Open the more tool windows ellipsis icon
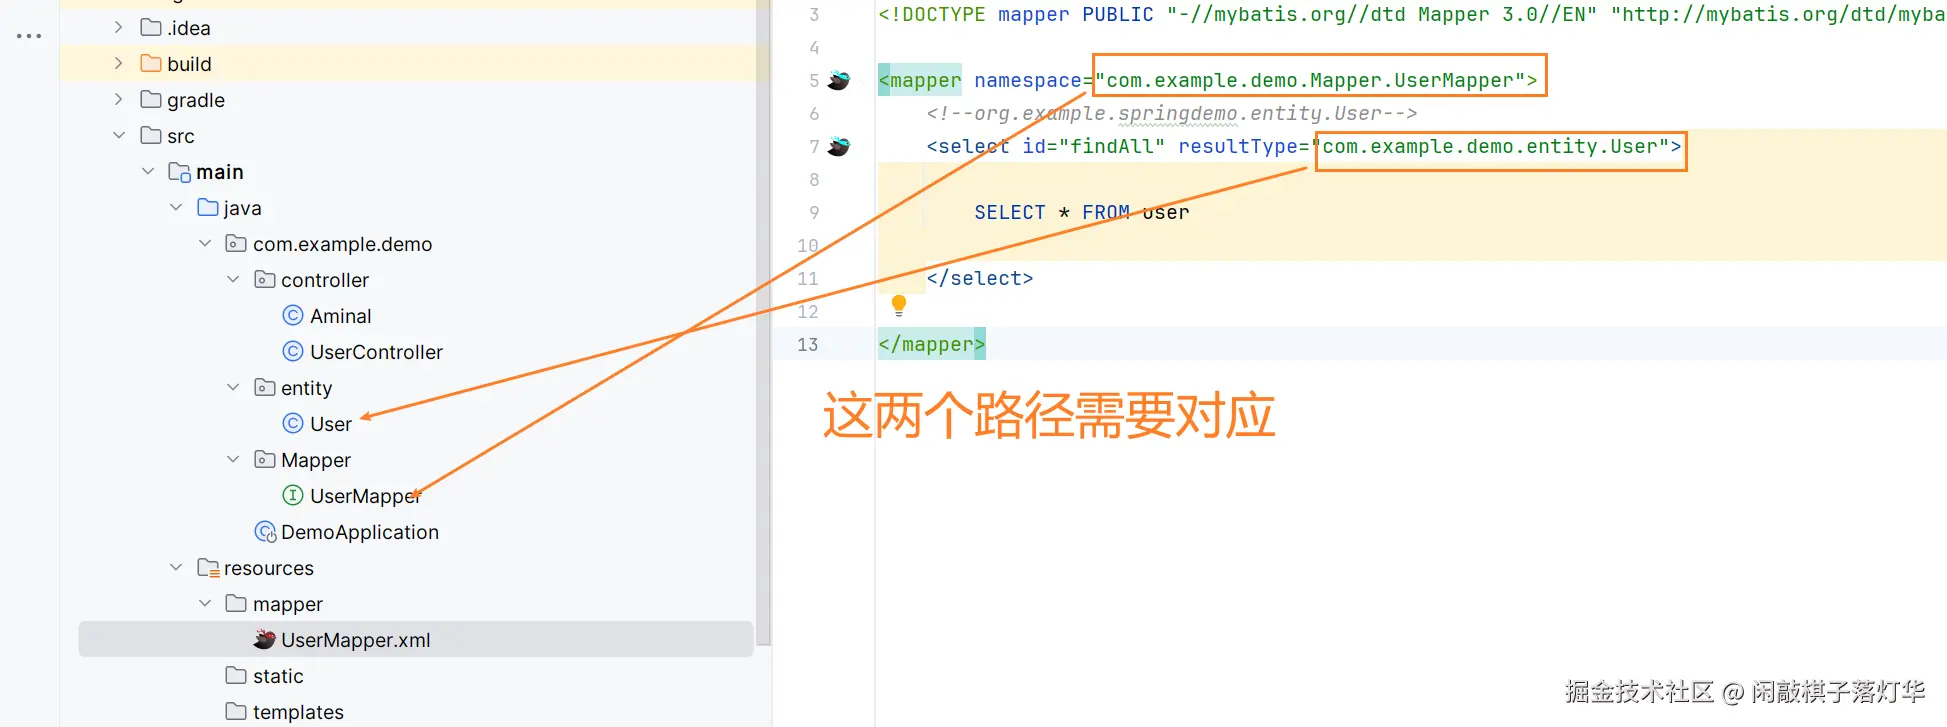The width and height of the screenshot is (1947, 727). [x=29, y=36]
